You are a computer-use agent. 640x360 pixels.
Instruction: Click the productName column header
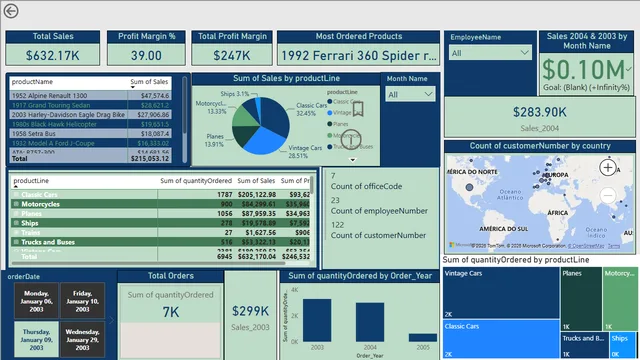tap(32, 82)
